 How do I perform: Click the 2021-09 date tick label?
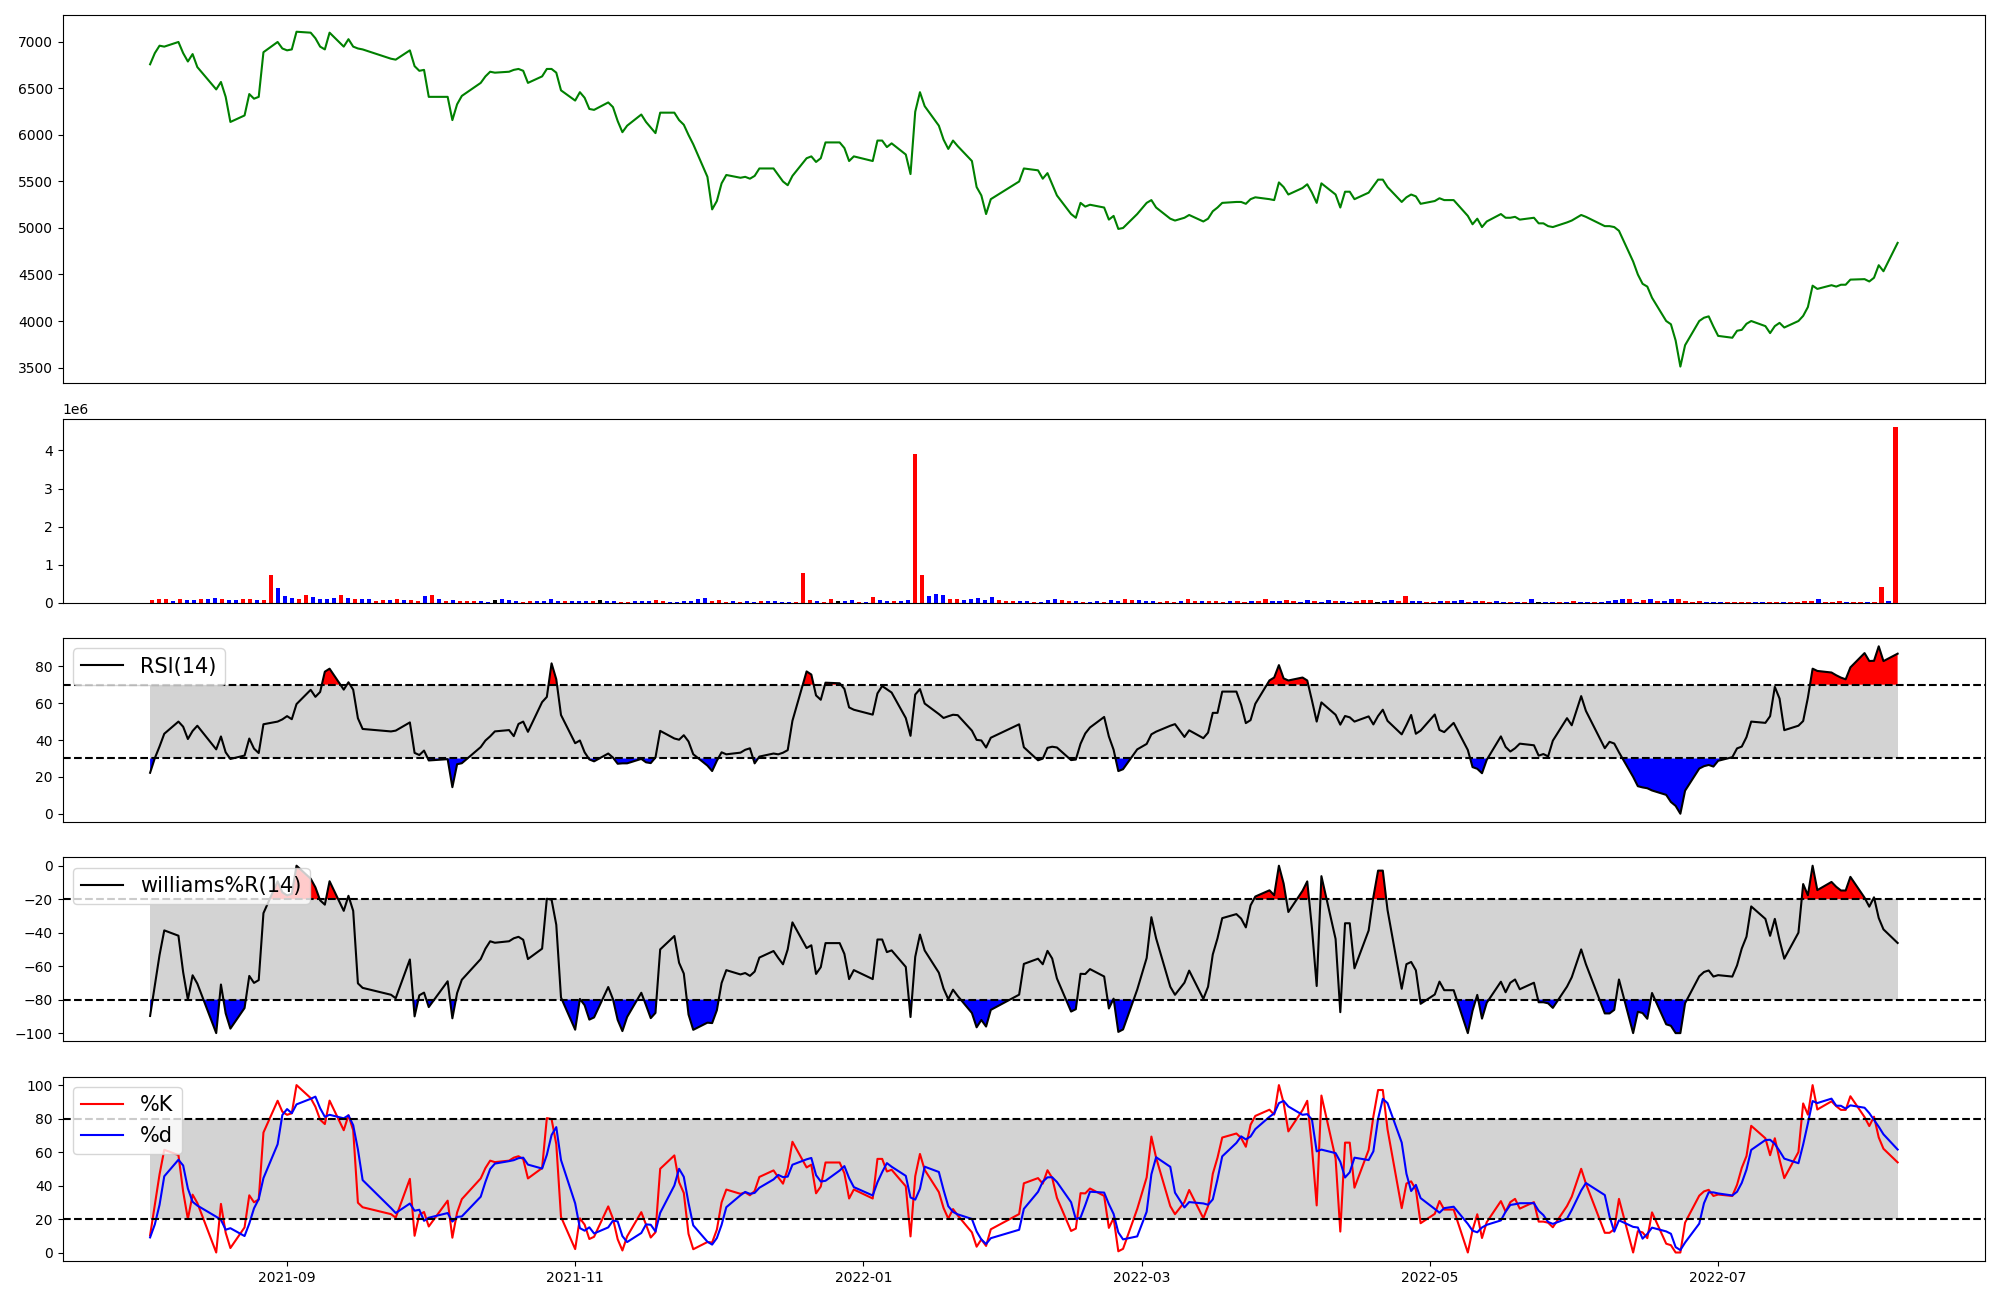click(x=288, y=1277)
